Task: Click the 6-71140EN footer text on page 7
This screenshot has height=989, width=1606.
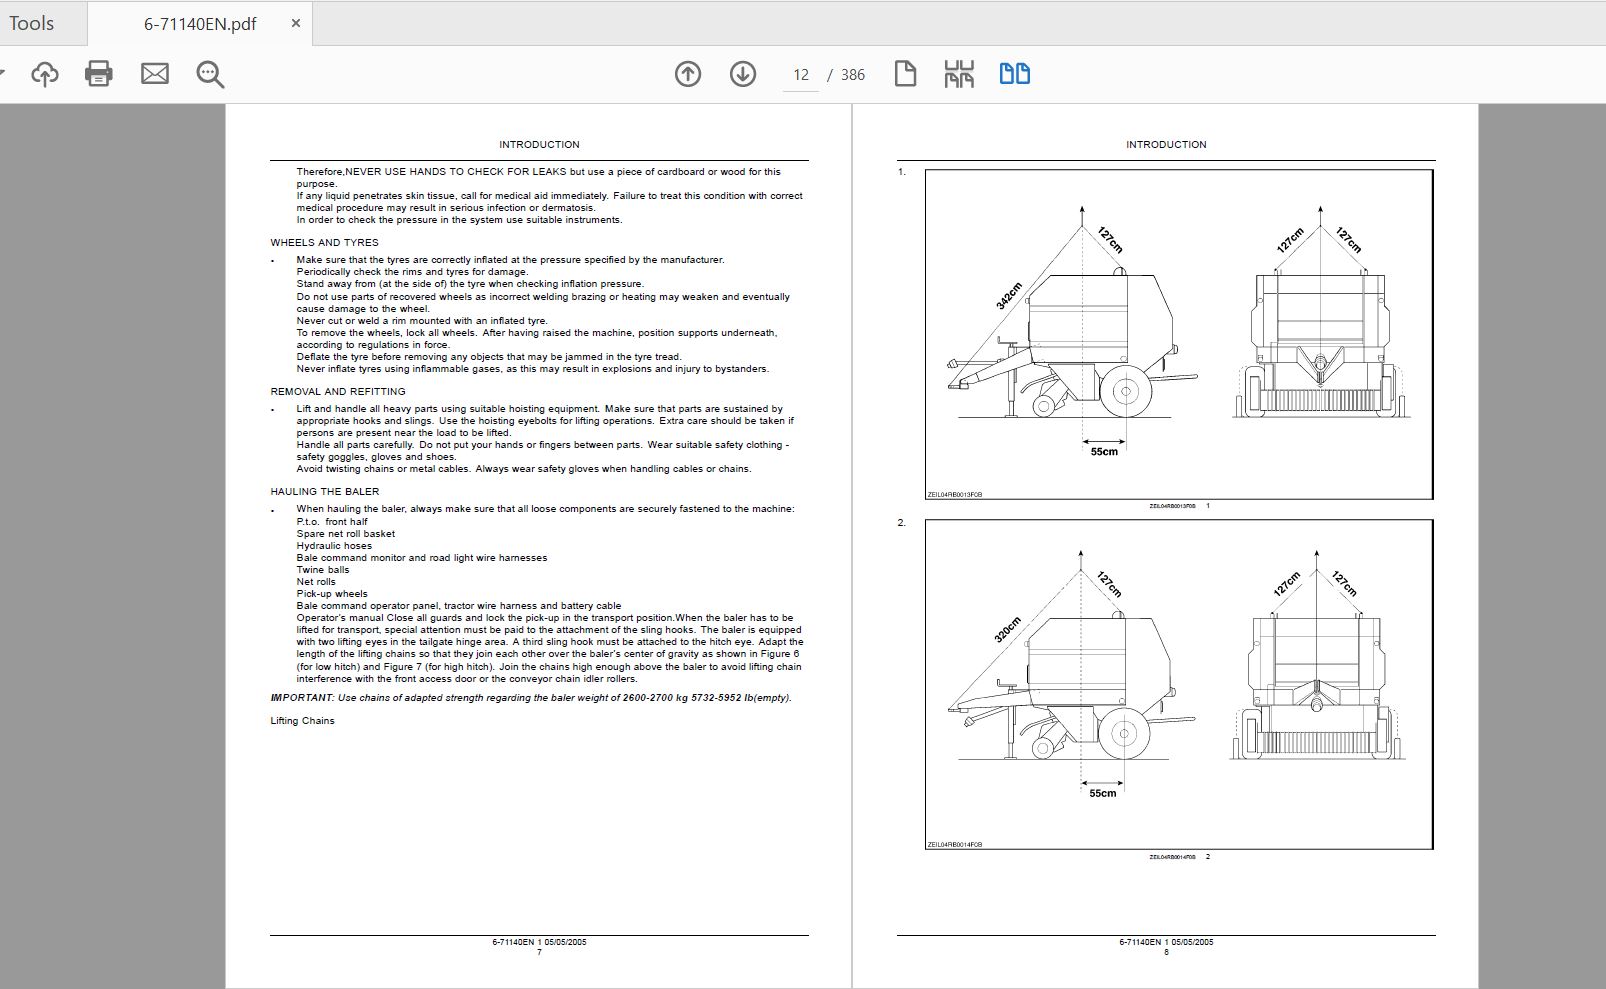Action: coord(540,940)
